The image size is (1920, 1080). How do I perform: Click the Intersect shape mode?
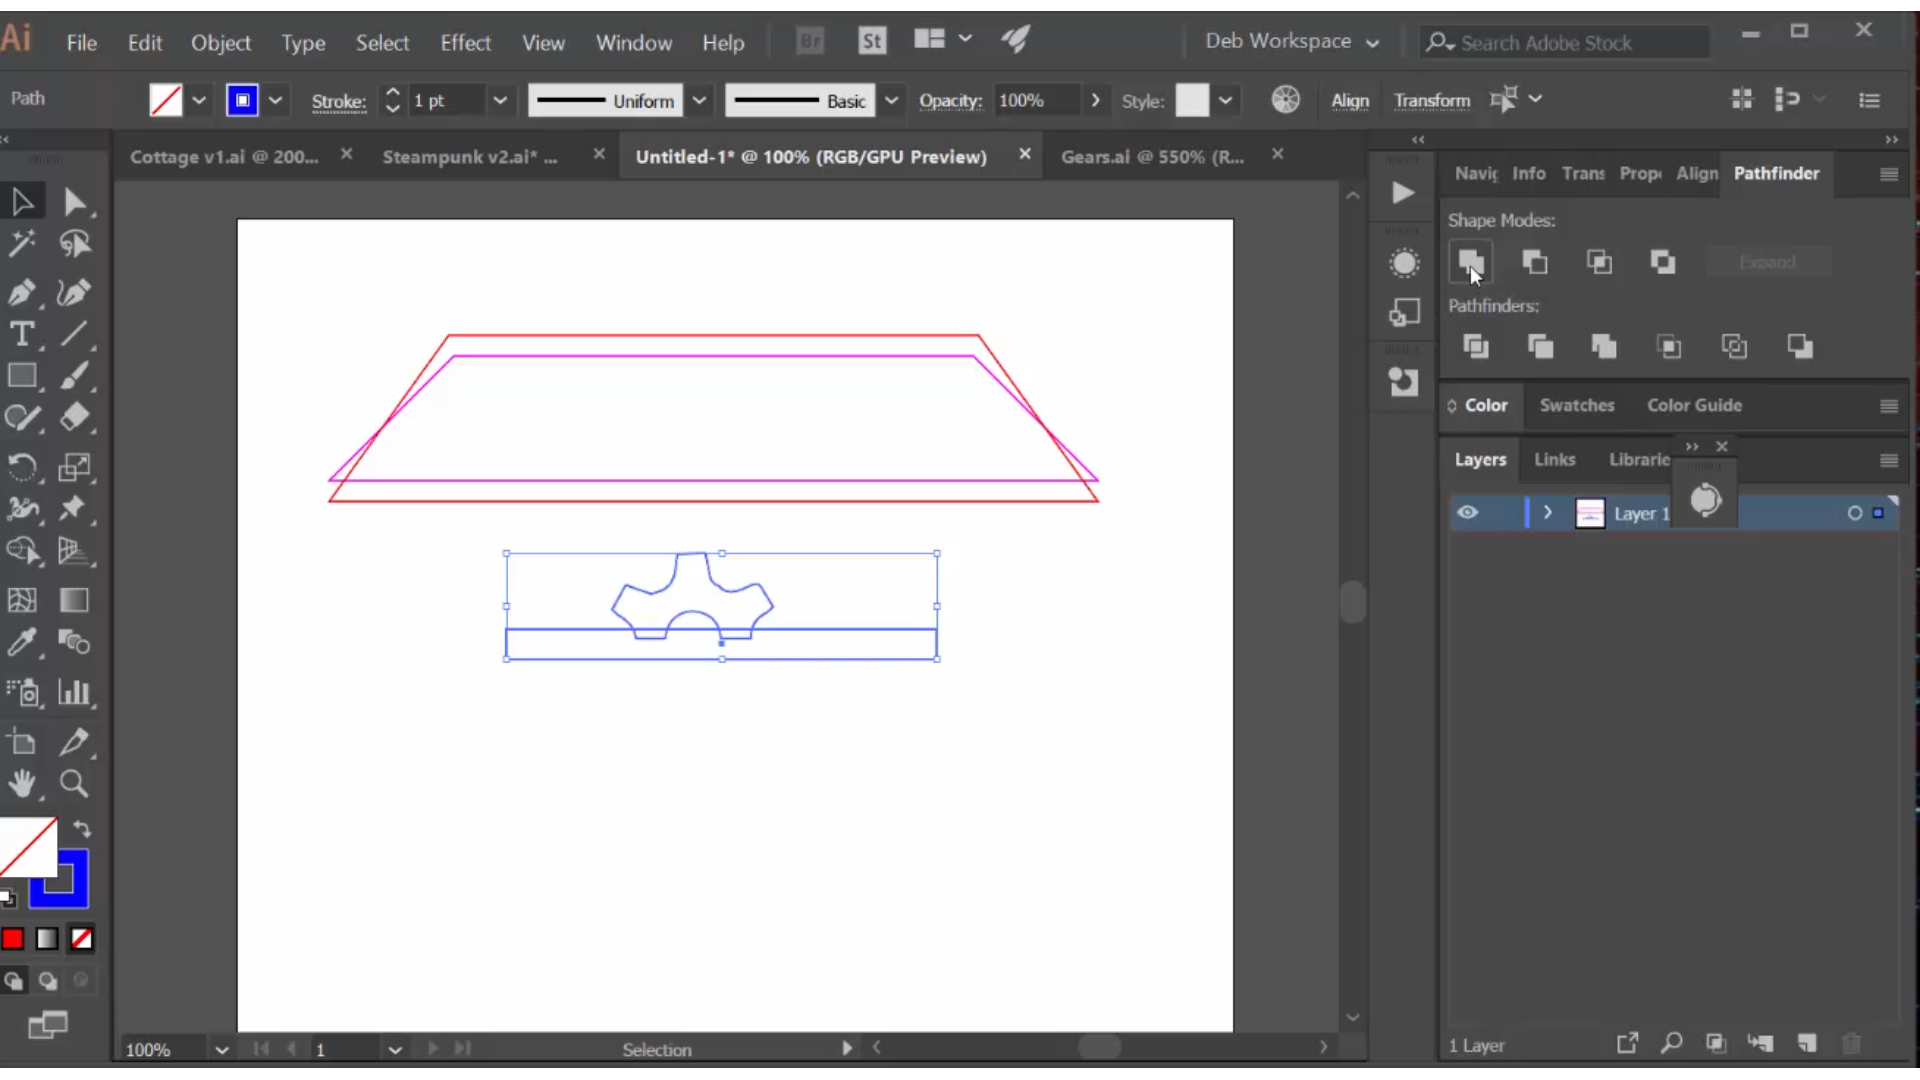coord(1599,262)
